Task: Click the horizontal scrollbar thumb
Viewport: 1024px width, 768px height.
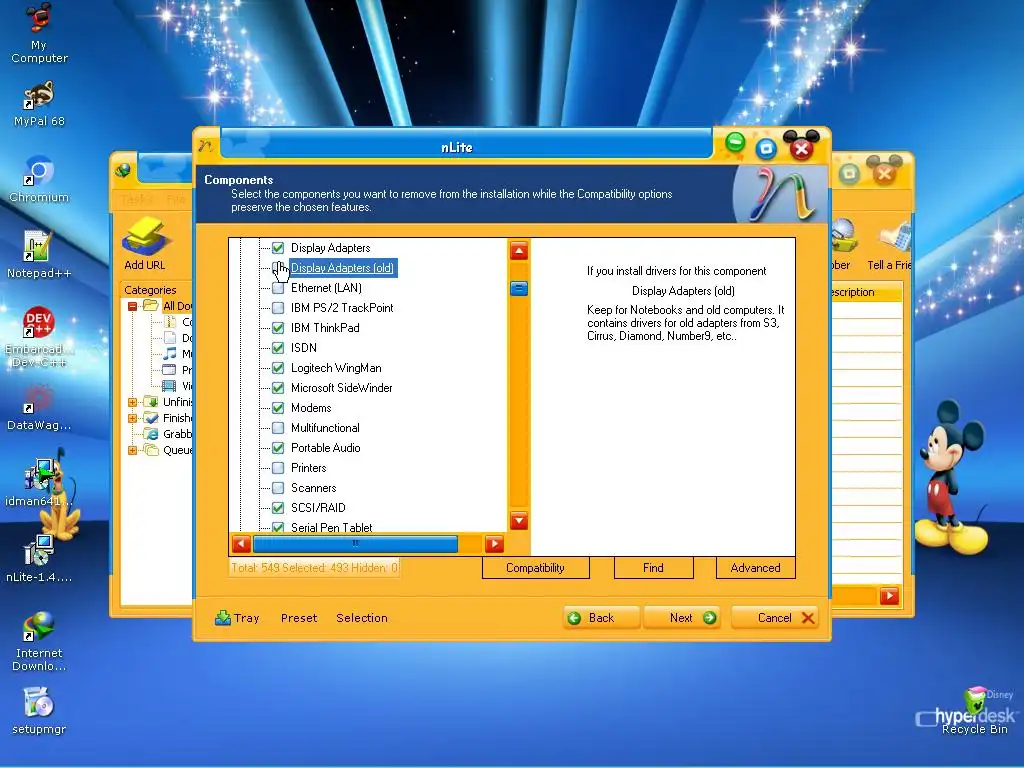Action: coord(355,543)
